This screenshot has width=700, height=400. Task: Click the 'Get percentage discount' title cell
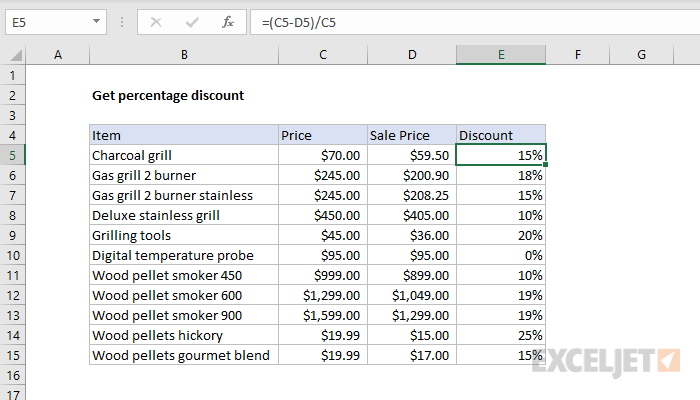point(168,95)
